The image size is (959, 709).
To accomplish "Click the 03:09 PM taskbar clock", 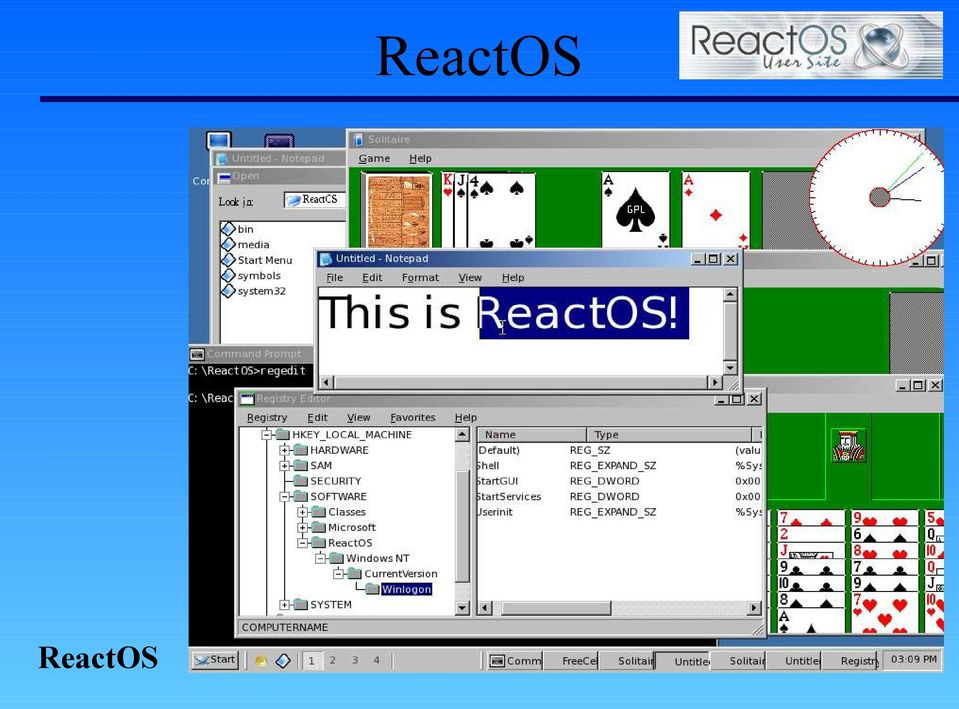I will pyautogui.click(x=914, y=659).
